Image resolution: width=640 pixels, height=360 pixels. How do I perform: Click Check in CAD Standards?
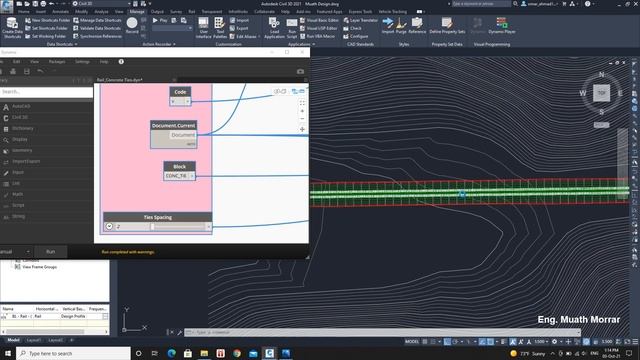click(353, 28)
